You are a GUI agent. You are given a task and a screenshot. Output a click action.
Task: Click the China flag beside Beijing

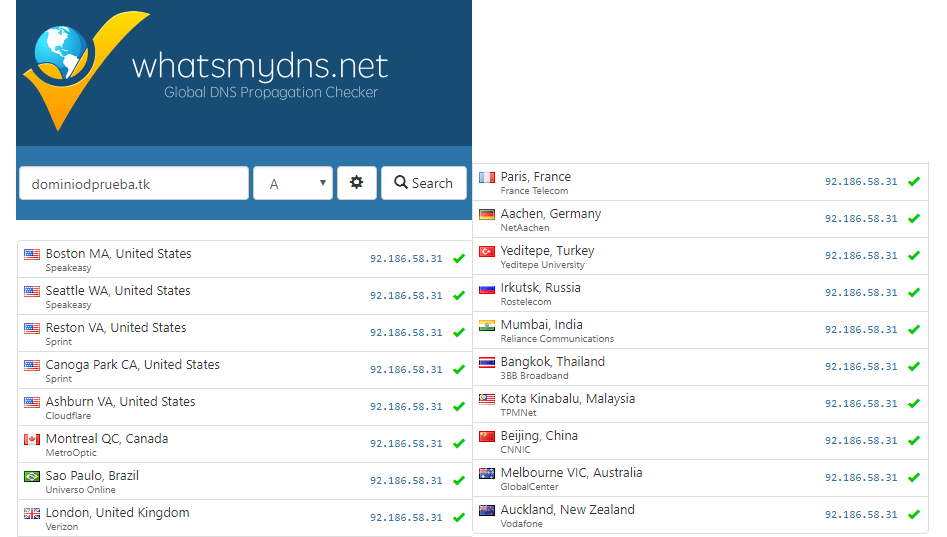tap(487, 436)
